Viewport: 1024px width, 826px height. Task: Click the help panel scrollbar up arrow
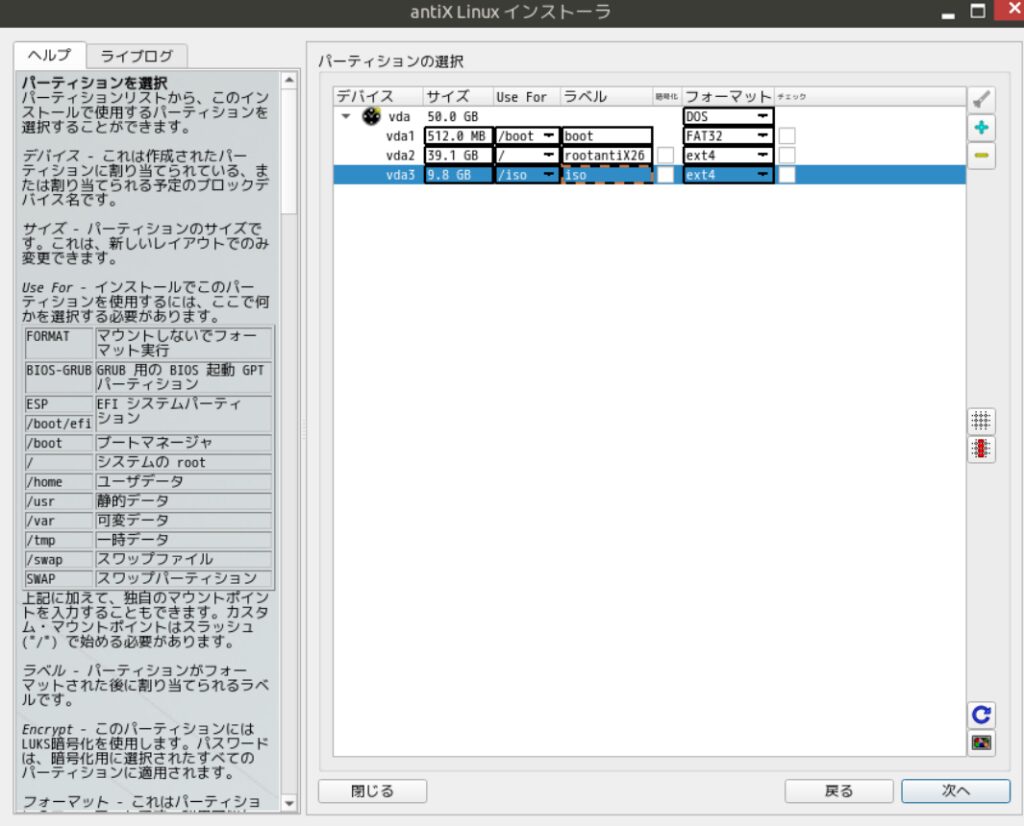[x=289, y=80]
